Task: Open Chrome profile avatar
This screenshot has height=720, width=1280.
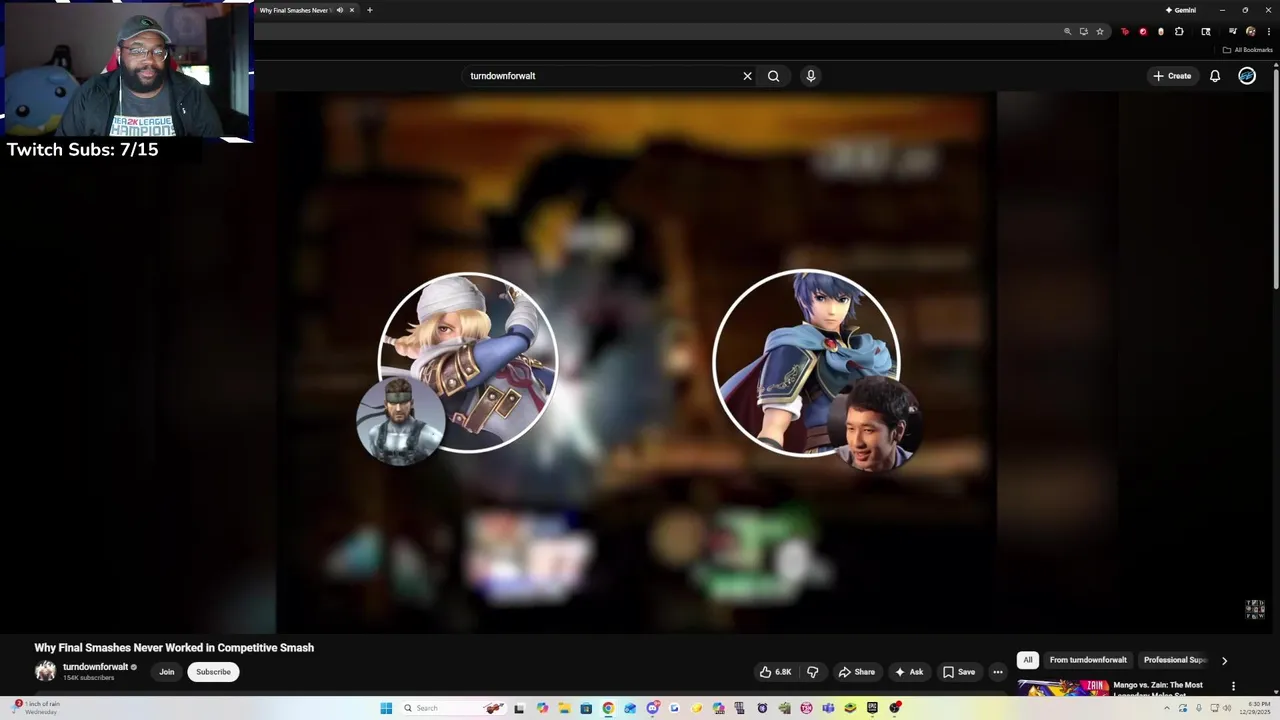Action: coord(1251,32)
